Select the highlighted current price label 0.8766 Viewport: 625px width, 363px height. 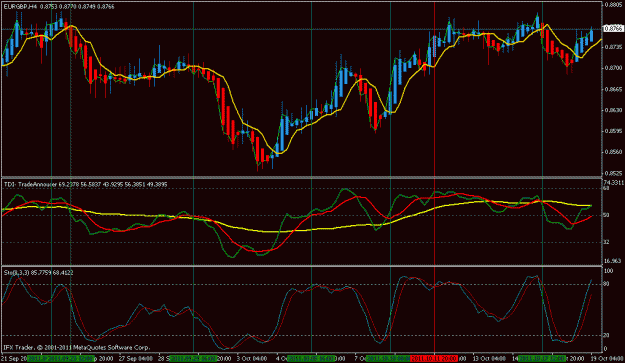coord(613,29)
